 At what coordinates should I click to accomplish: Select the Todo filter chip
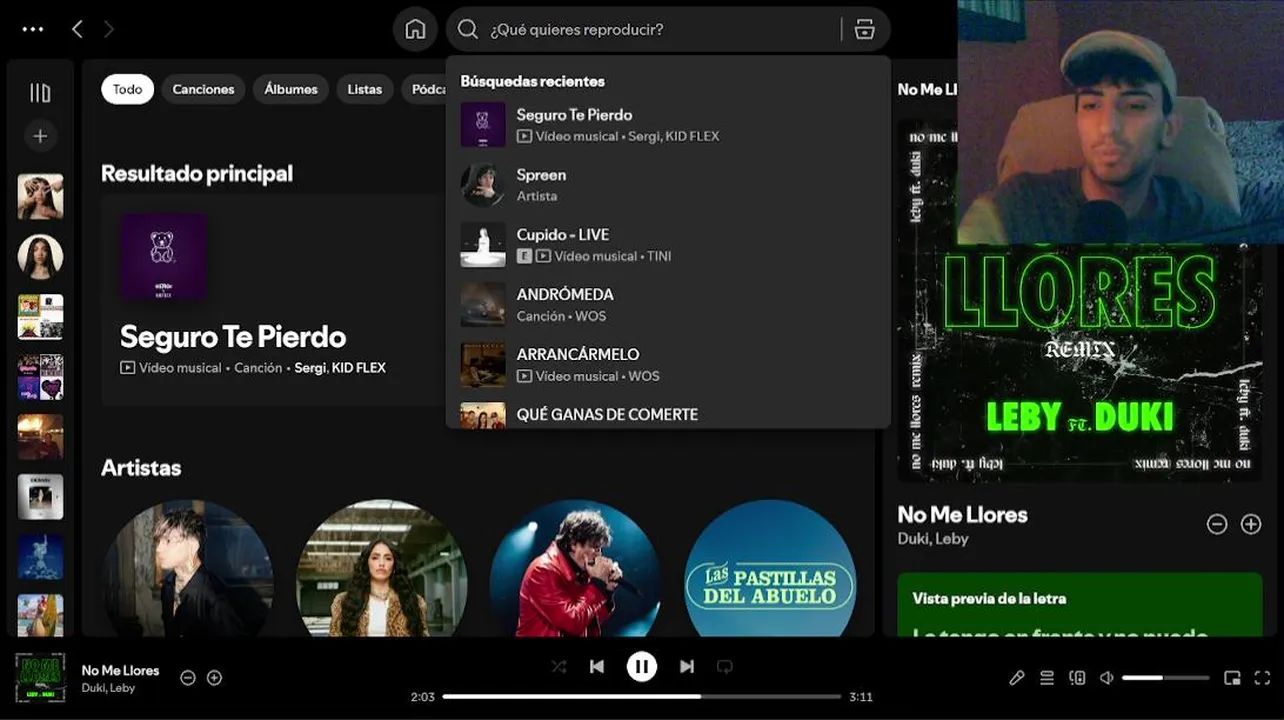click(127, 89)
